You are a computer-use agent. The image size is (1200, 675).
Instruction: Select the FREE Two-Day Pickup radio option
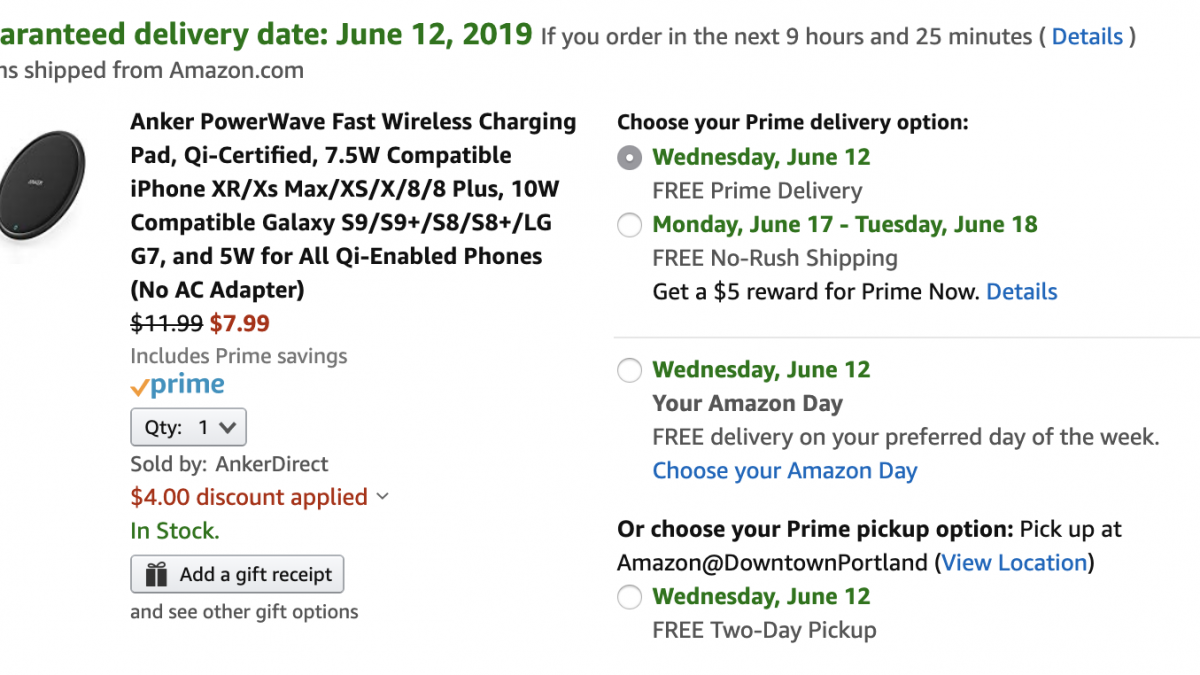click(x=629, y=598)
